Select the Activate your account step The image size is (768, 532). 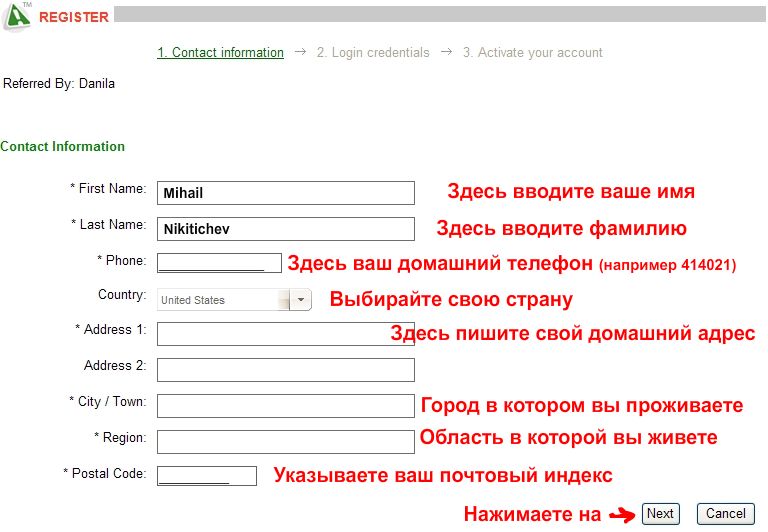coord(533,52)
